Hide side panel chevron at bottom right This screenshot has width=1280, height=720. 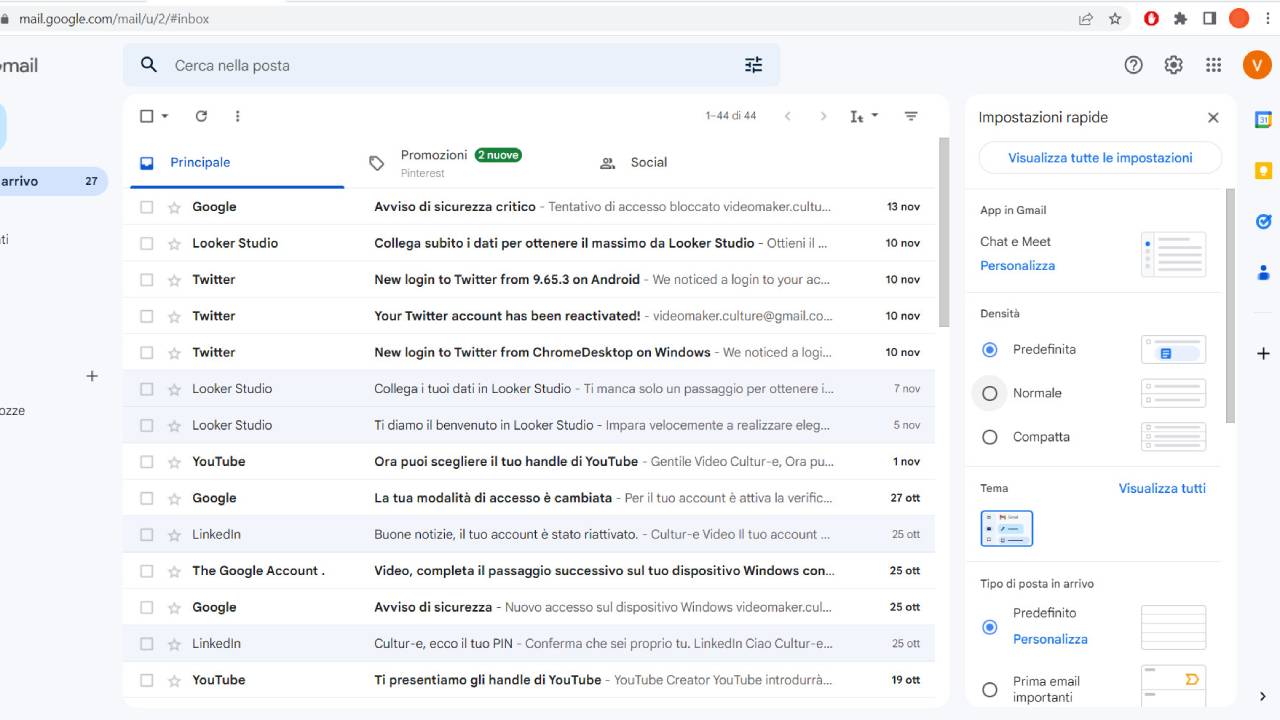[x=1262, y=697]
